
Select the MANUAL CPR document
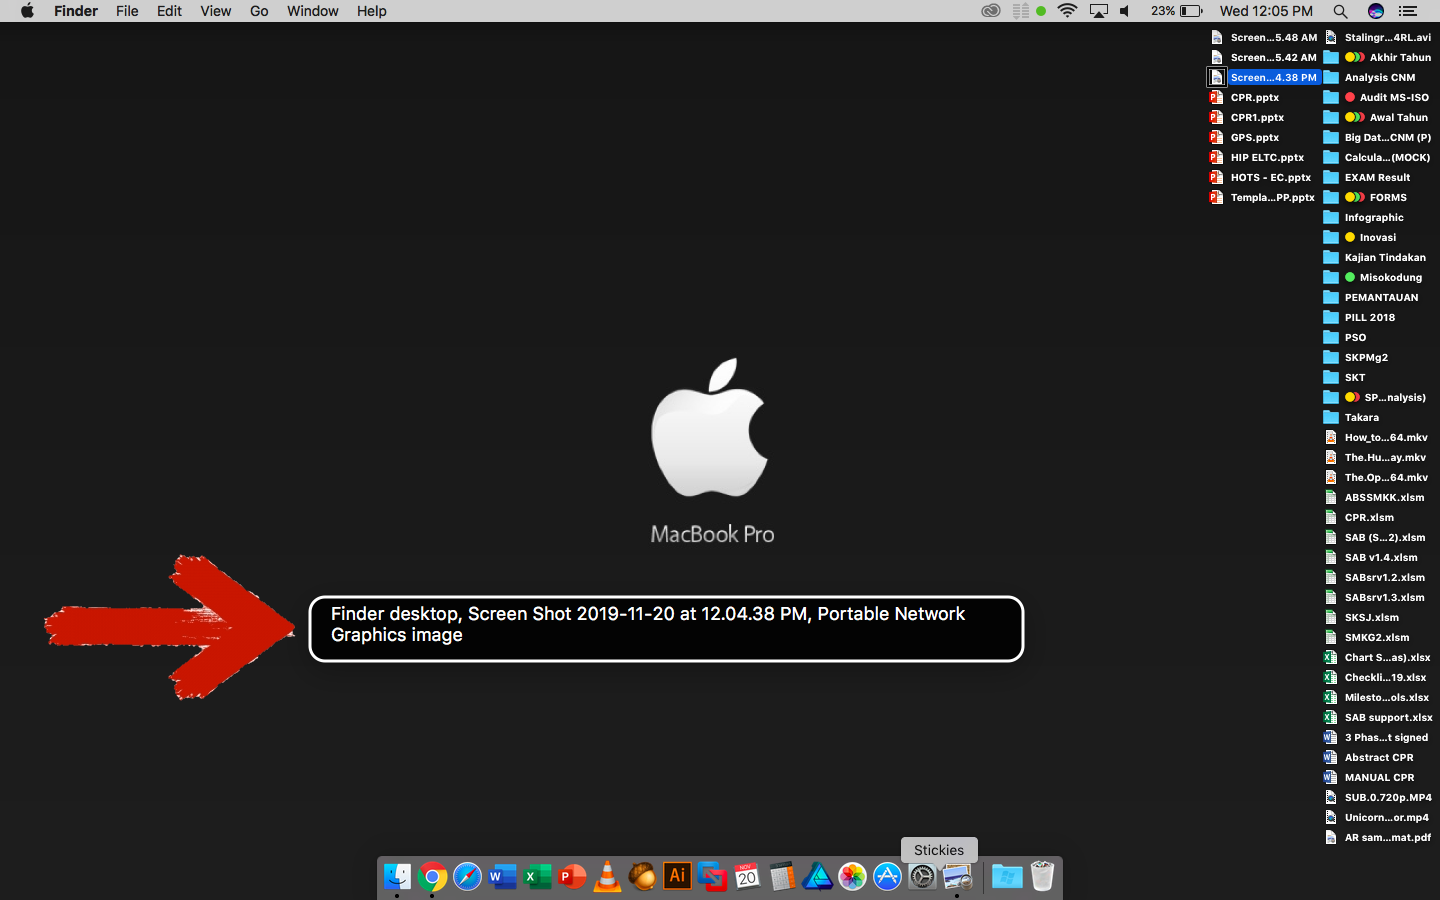1369,777
